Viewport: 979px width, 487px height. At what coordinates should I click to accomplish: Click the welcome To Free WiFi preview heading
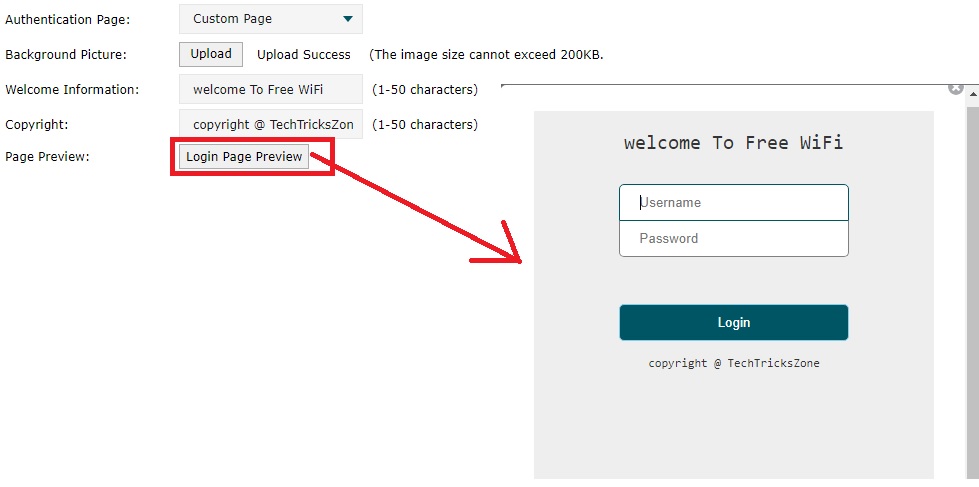coord(733,143)
